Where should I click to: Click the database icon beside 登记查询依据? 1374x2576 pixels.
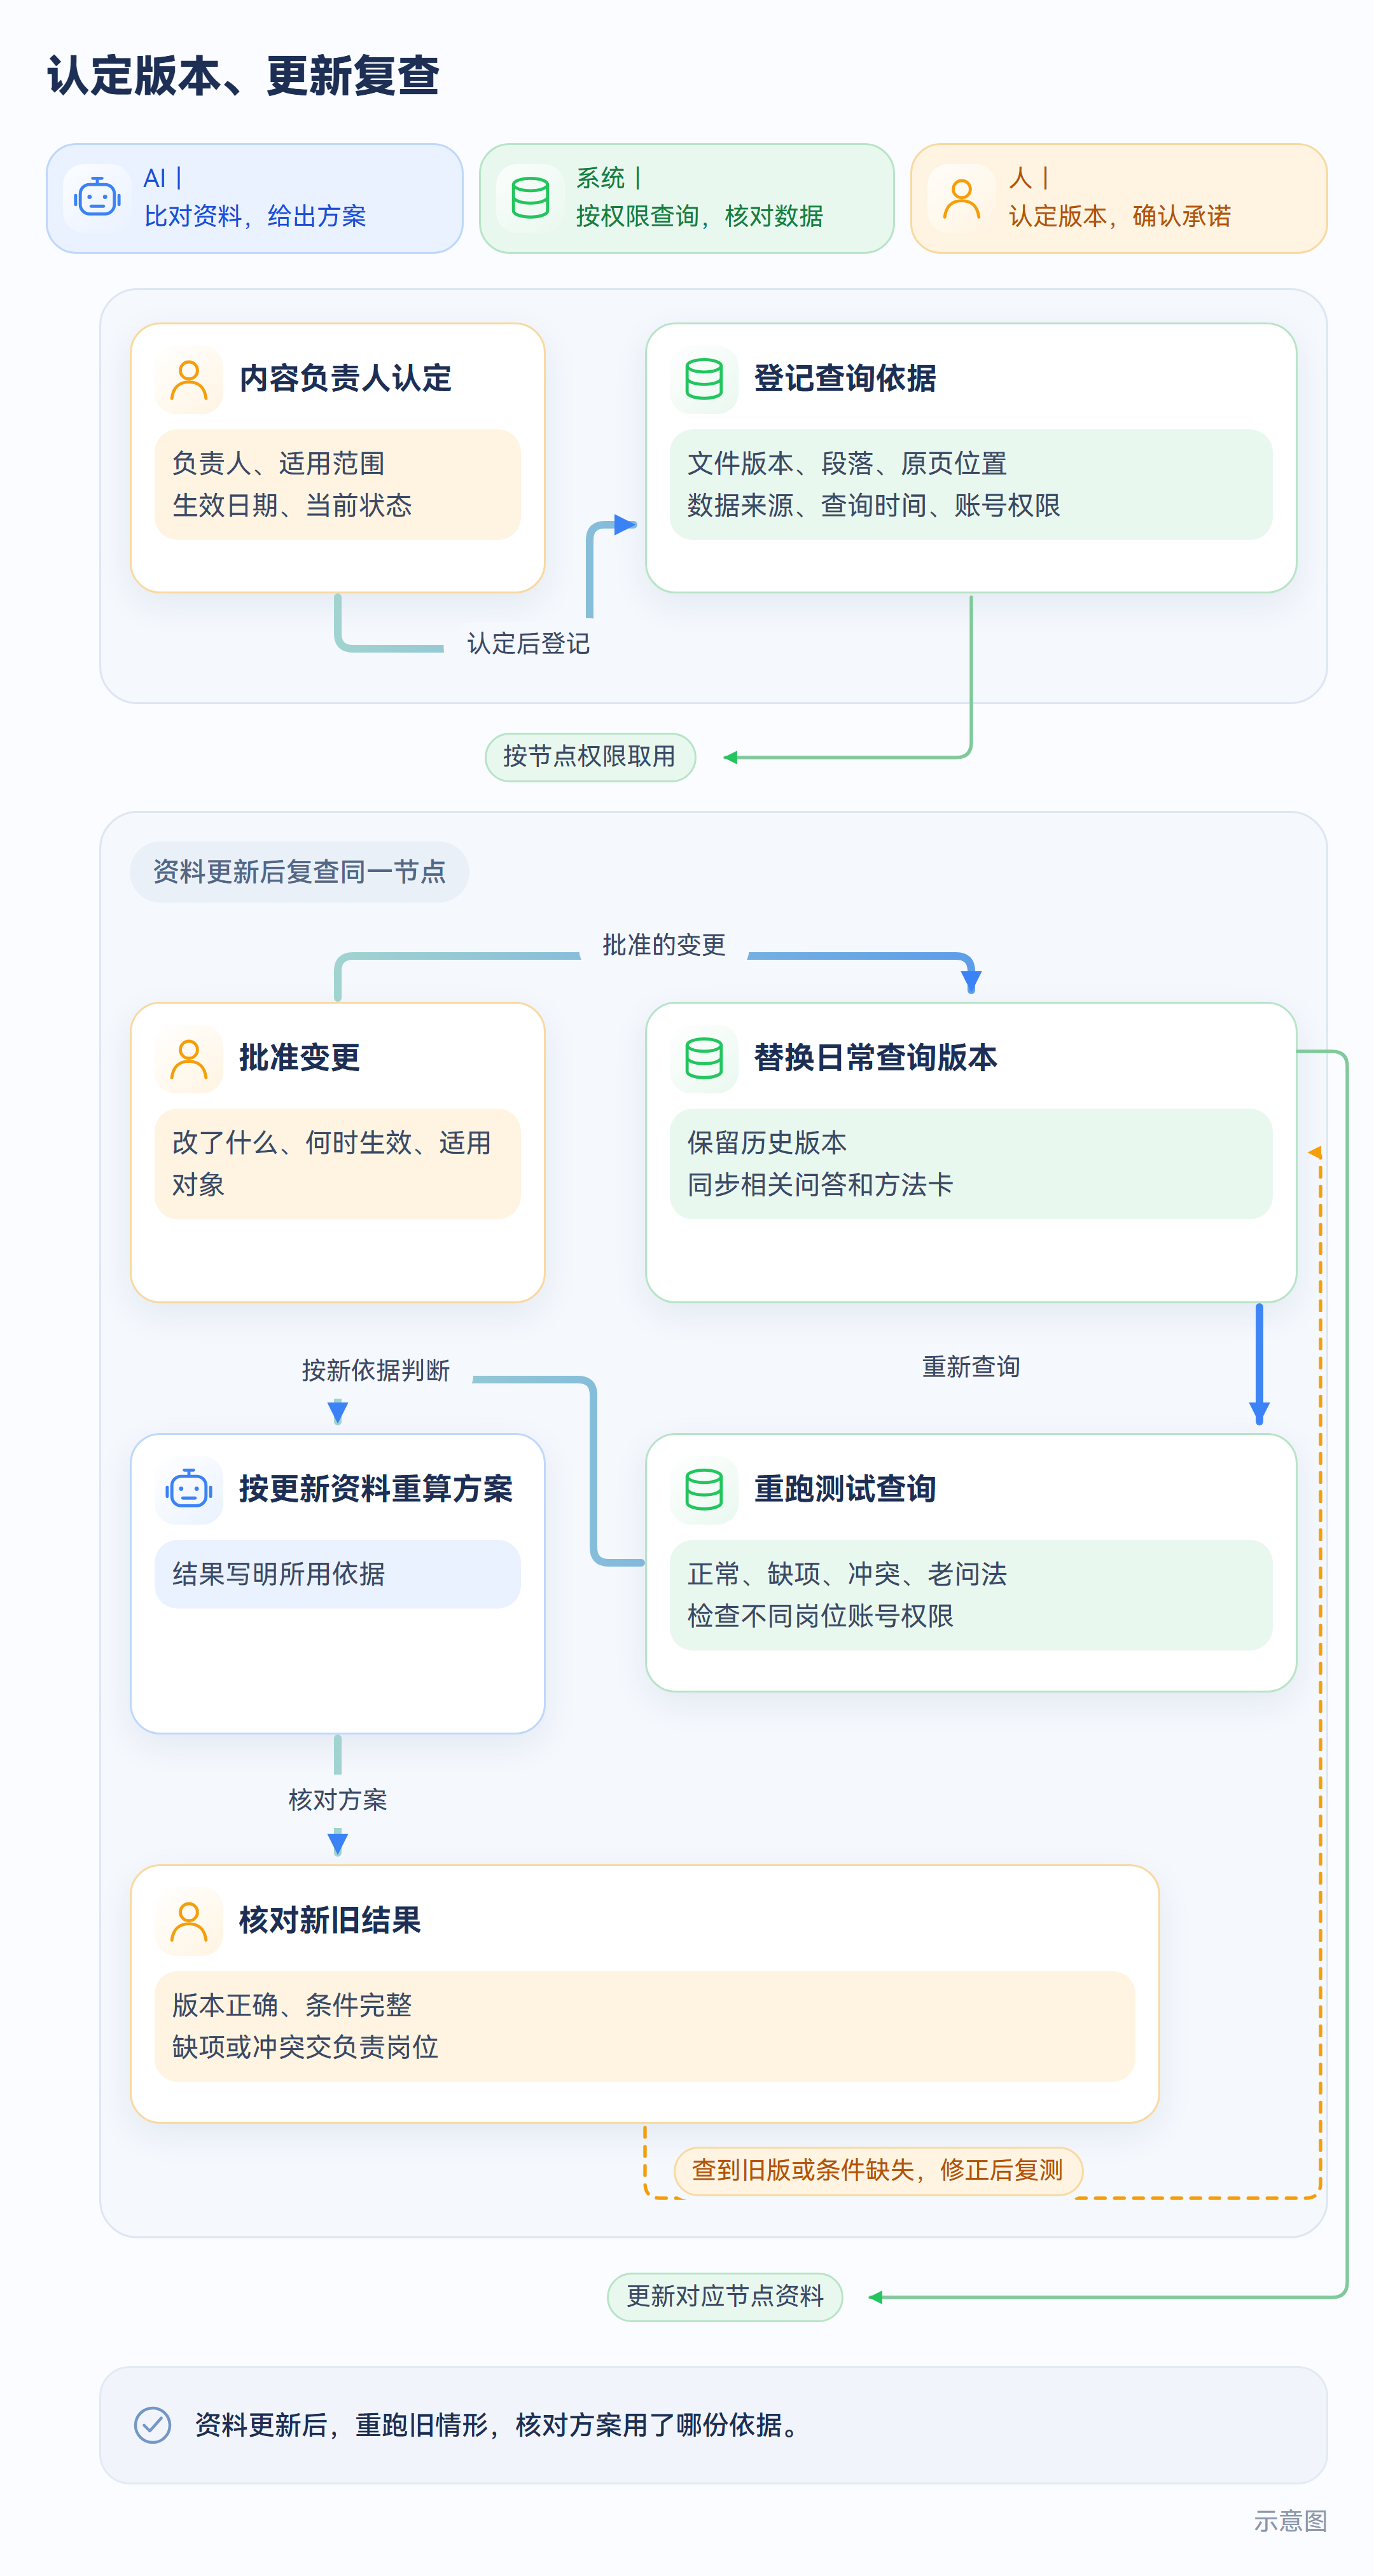point(704,379)
